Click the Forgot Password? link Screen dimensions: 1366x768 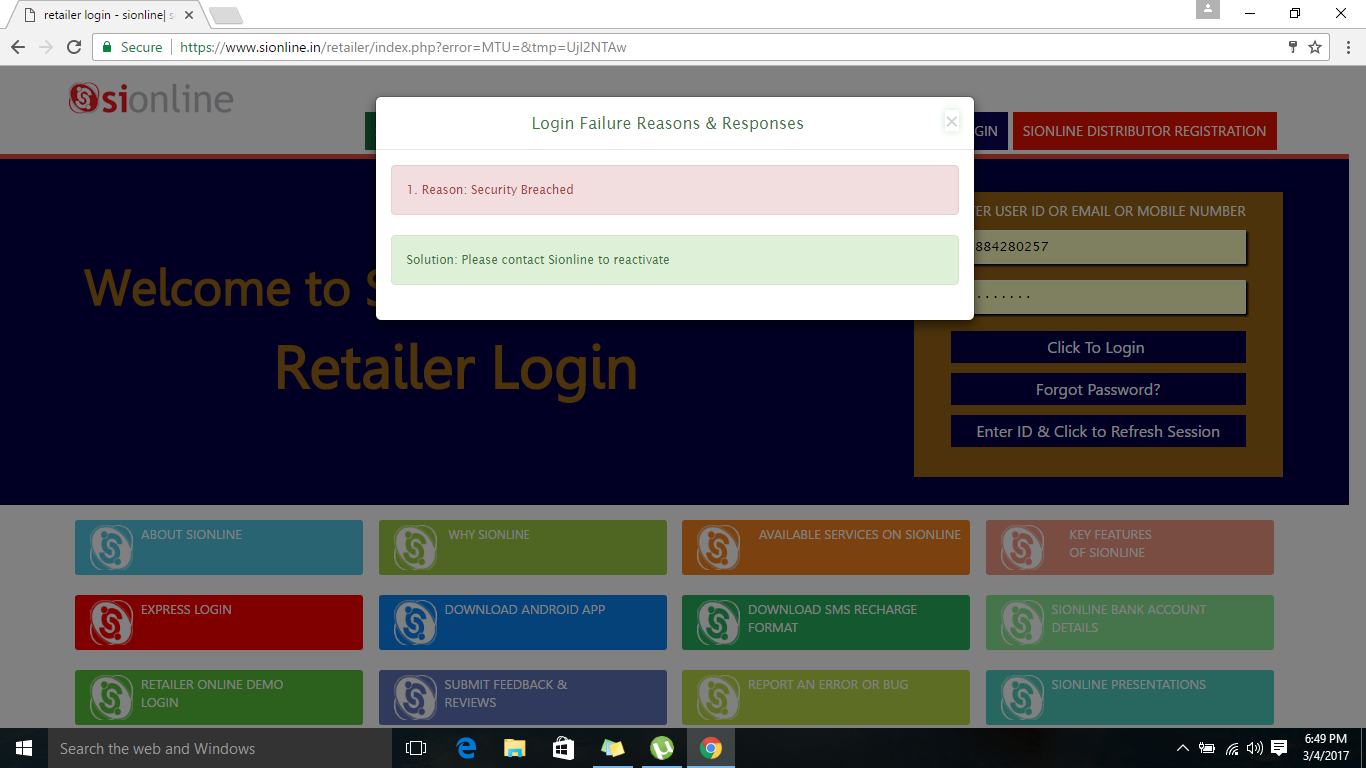coord(1098,390)
